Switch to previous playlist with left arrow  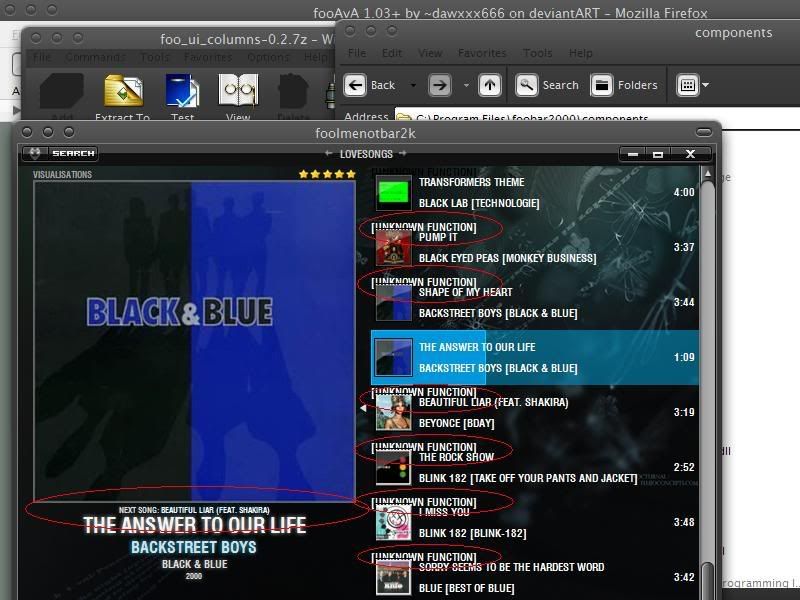pyautogui.click(x=329, y=154)
